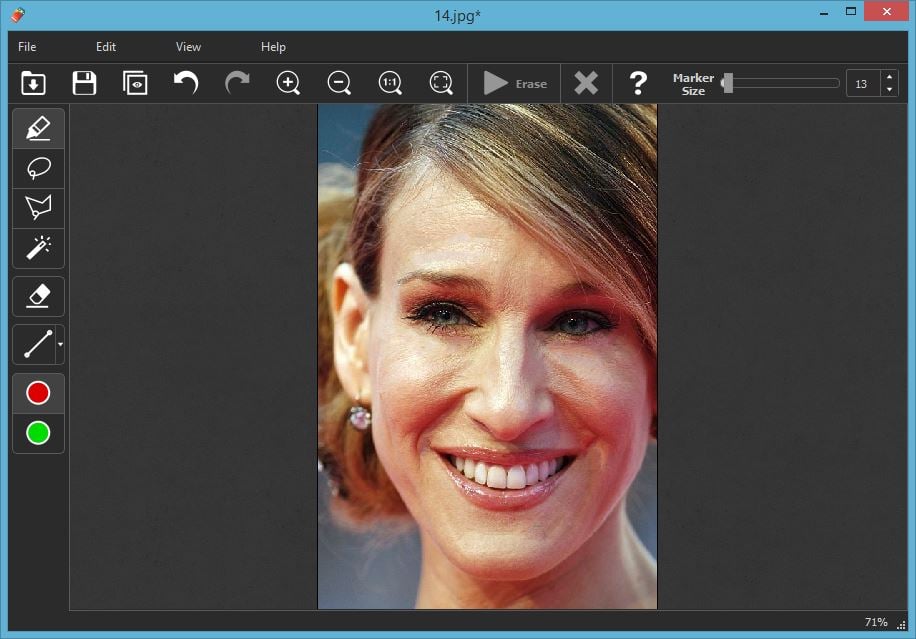This screenshot has height=639, width=916.
Task: Click the Open image icon
Action: click(33, 83)
